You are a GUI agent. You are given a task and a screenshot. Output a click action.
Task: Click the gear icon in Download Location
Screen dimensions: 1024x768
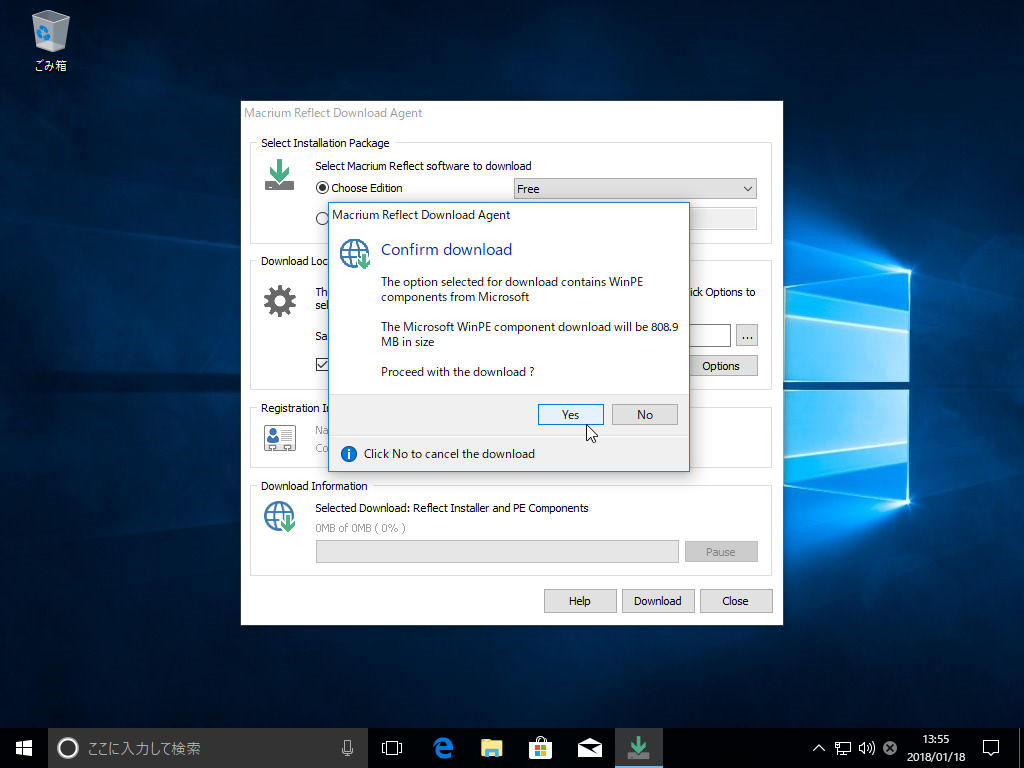280,302
